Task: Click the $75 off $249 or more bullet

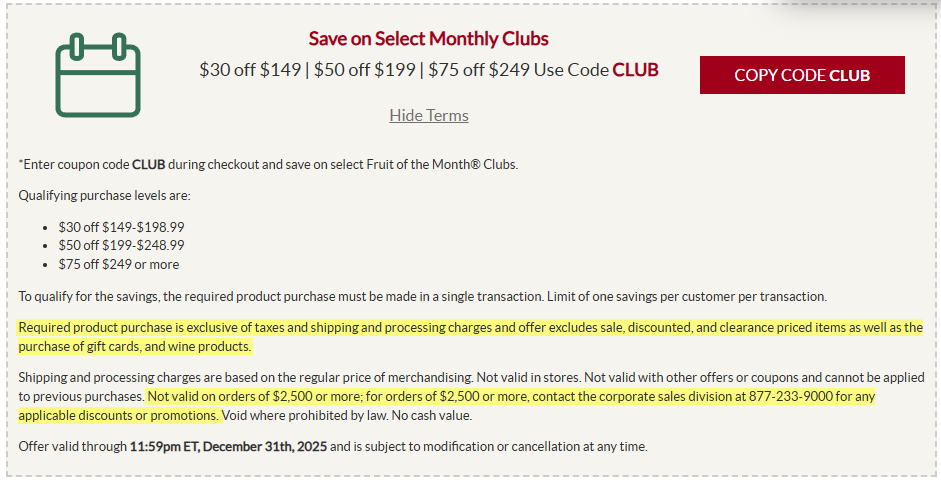Action: pyautogui.click(x=118, y=264)
